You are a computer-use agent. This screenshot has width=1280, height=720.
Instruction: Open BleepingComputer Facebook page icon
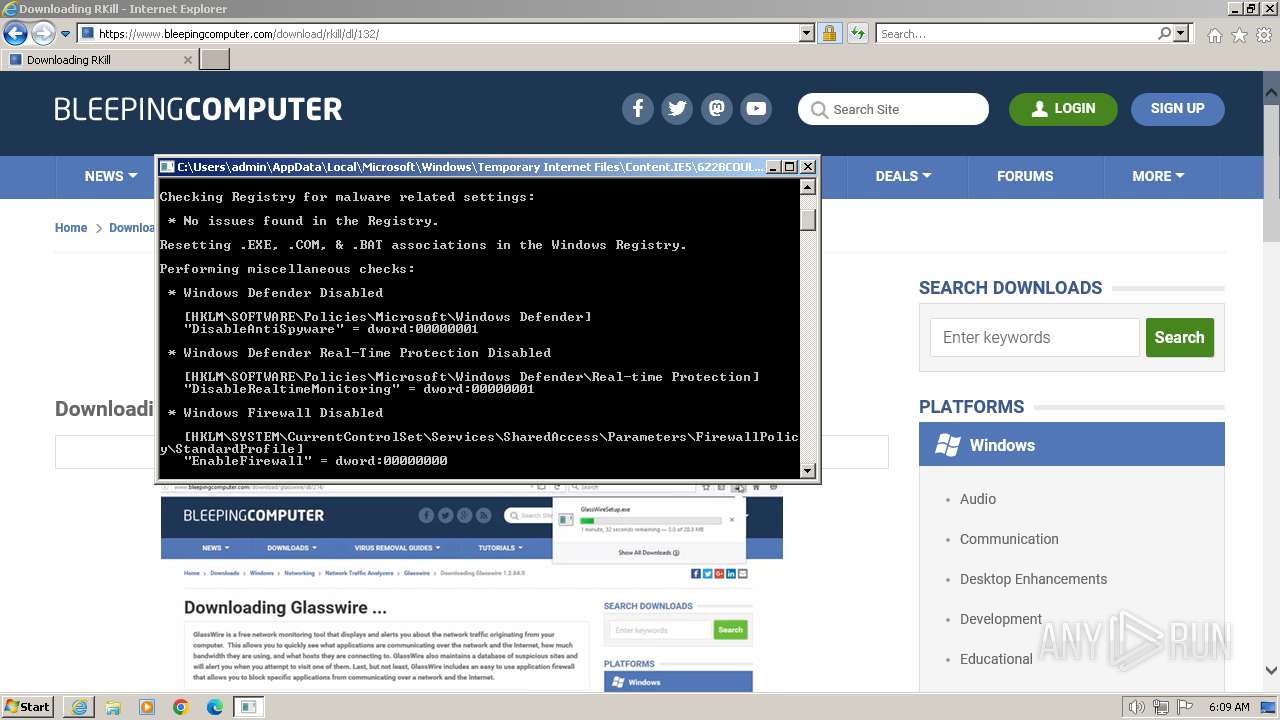coord(637,109)
